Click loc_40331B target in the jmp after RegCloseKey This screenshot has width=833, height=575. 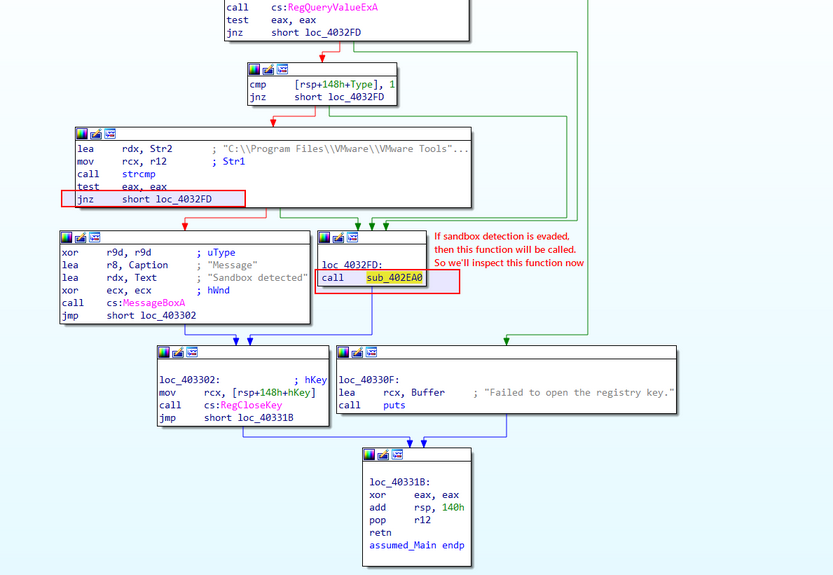[266, 418]
